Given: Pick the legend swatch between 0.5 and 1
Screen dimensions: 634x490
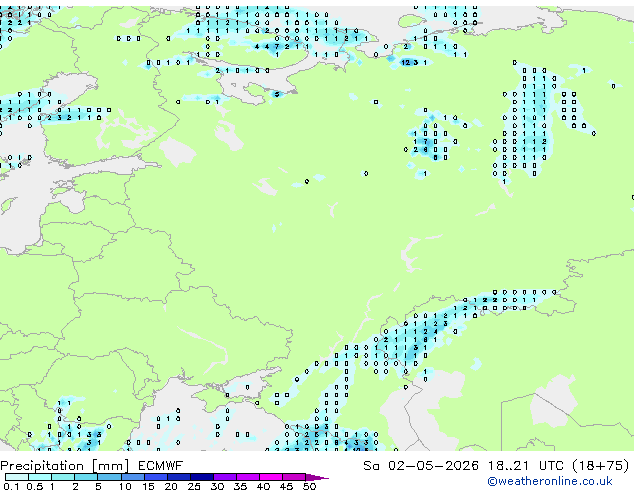Looking at the screenshot, I should click(x=40, y=477).
